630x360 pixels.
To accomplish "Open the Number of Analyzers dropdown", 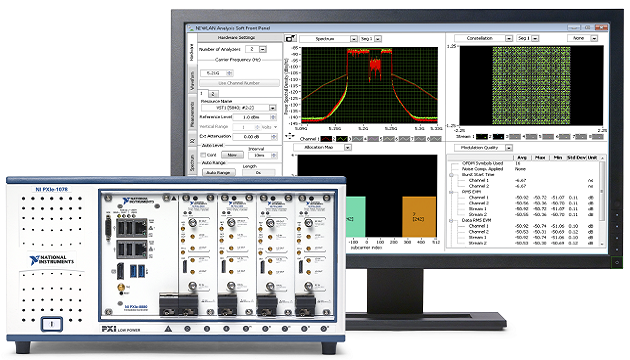I will click(263, 49).
